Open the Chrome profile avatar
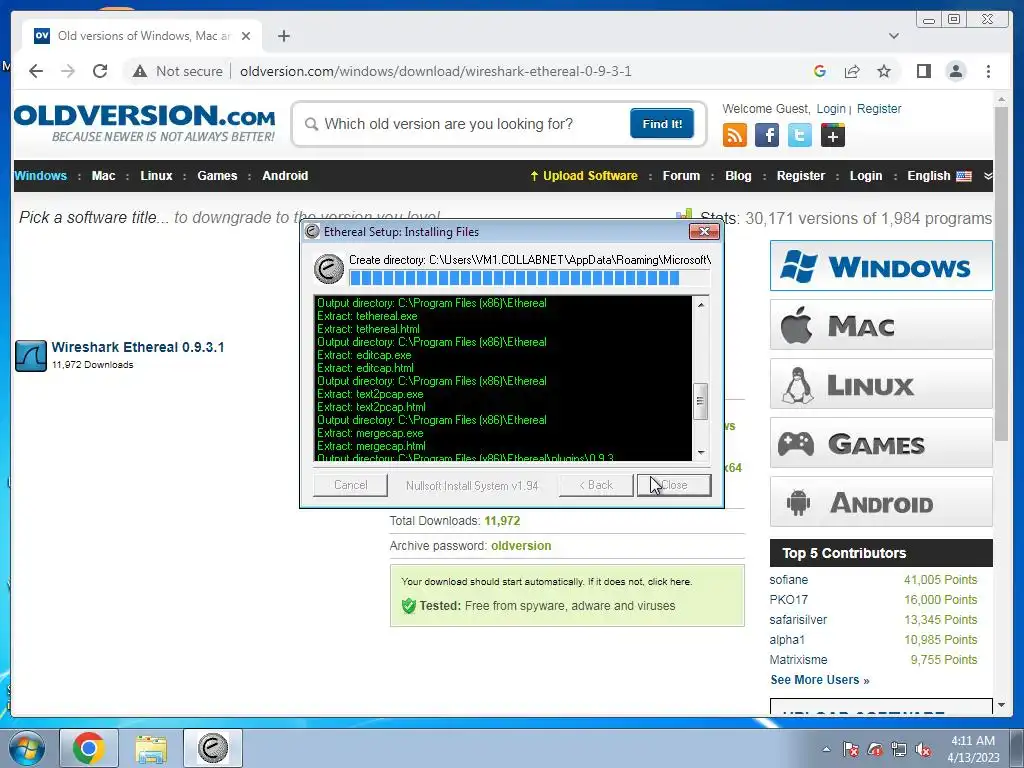The width and height of the screenshot is (1024, 768). coord(955,71)
